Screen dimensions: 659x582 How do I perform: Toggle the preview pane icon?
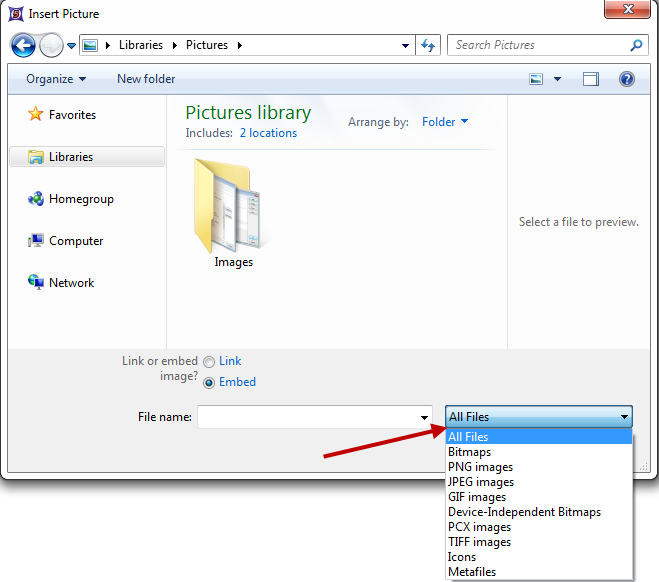tap(591, 79)
